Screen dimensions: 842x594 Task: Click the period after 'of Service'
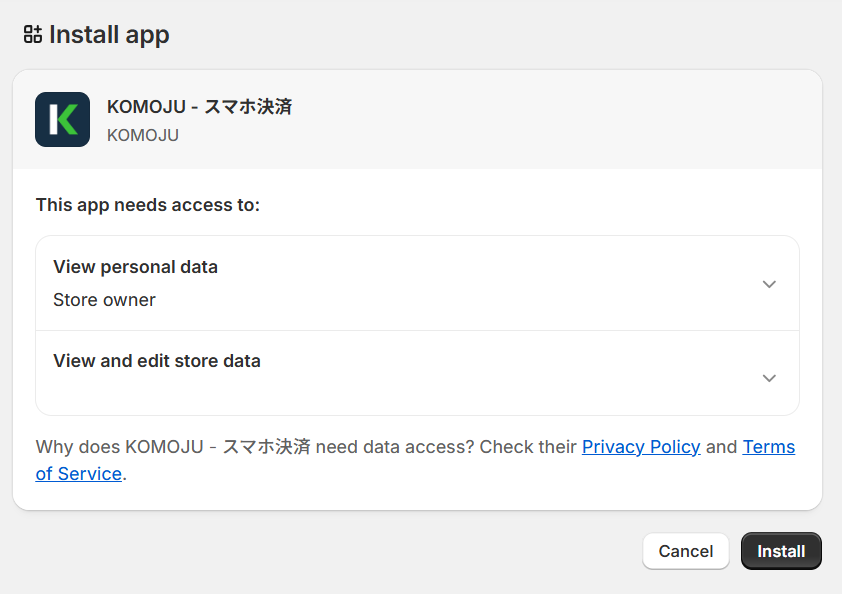coord(125,475)
